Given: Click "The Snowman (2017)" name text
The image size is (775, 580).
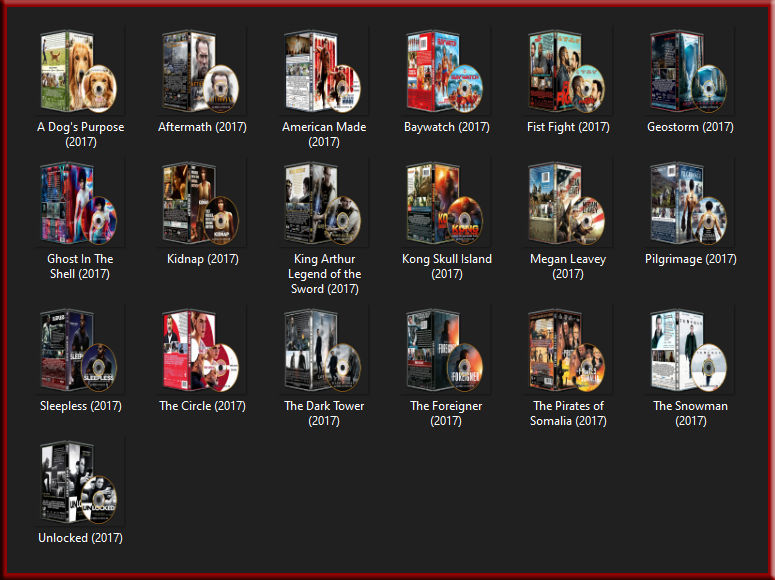Looking at the screenshot, I should 690,413.
